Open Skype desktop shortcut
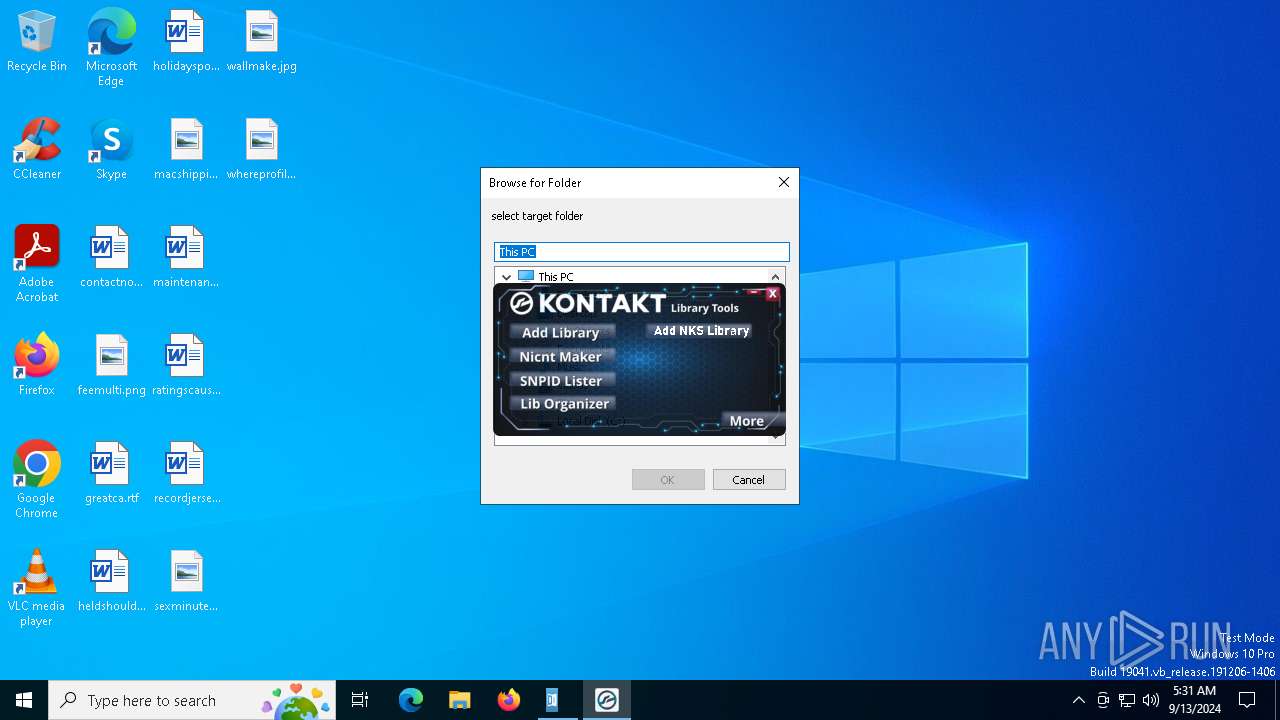 click(x=111, y=149)
